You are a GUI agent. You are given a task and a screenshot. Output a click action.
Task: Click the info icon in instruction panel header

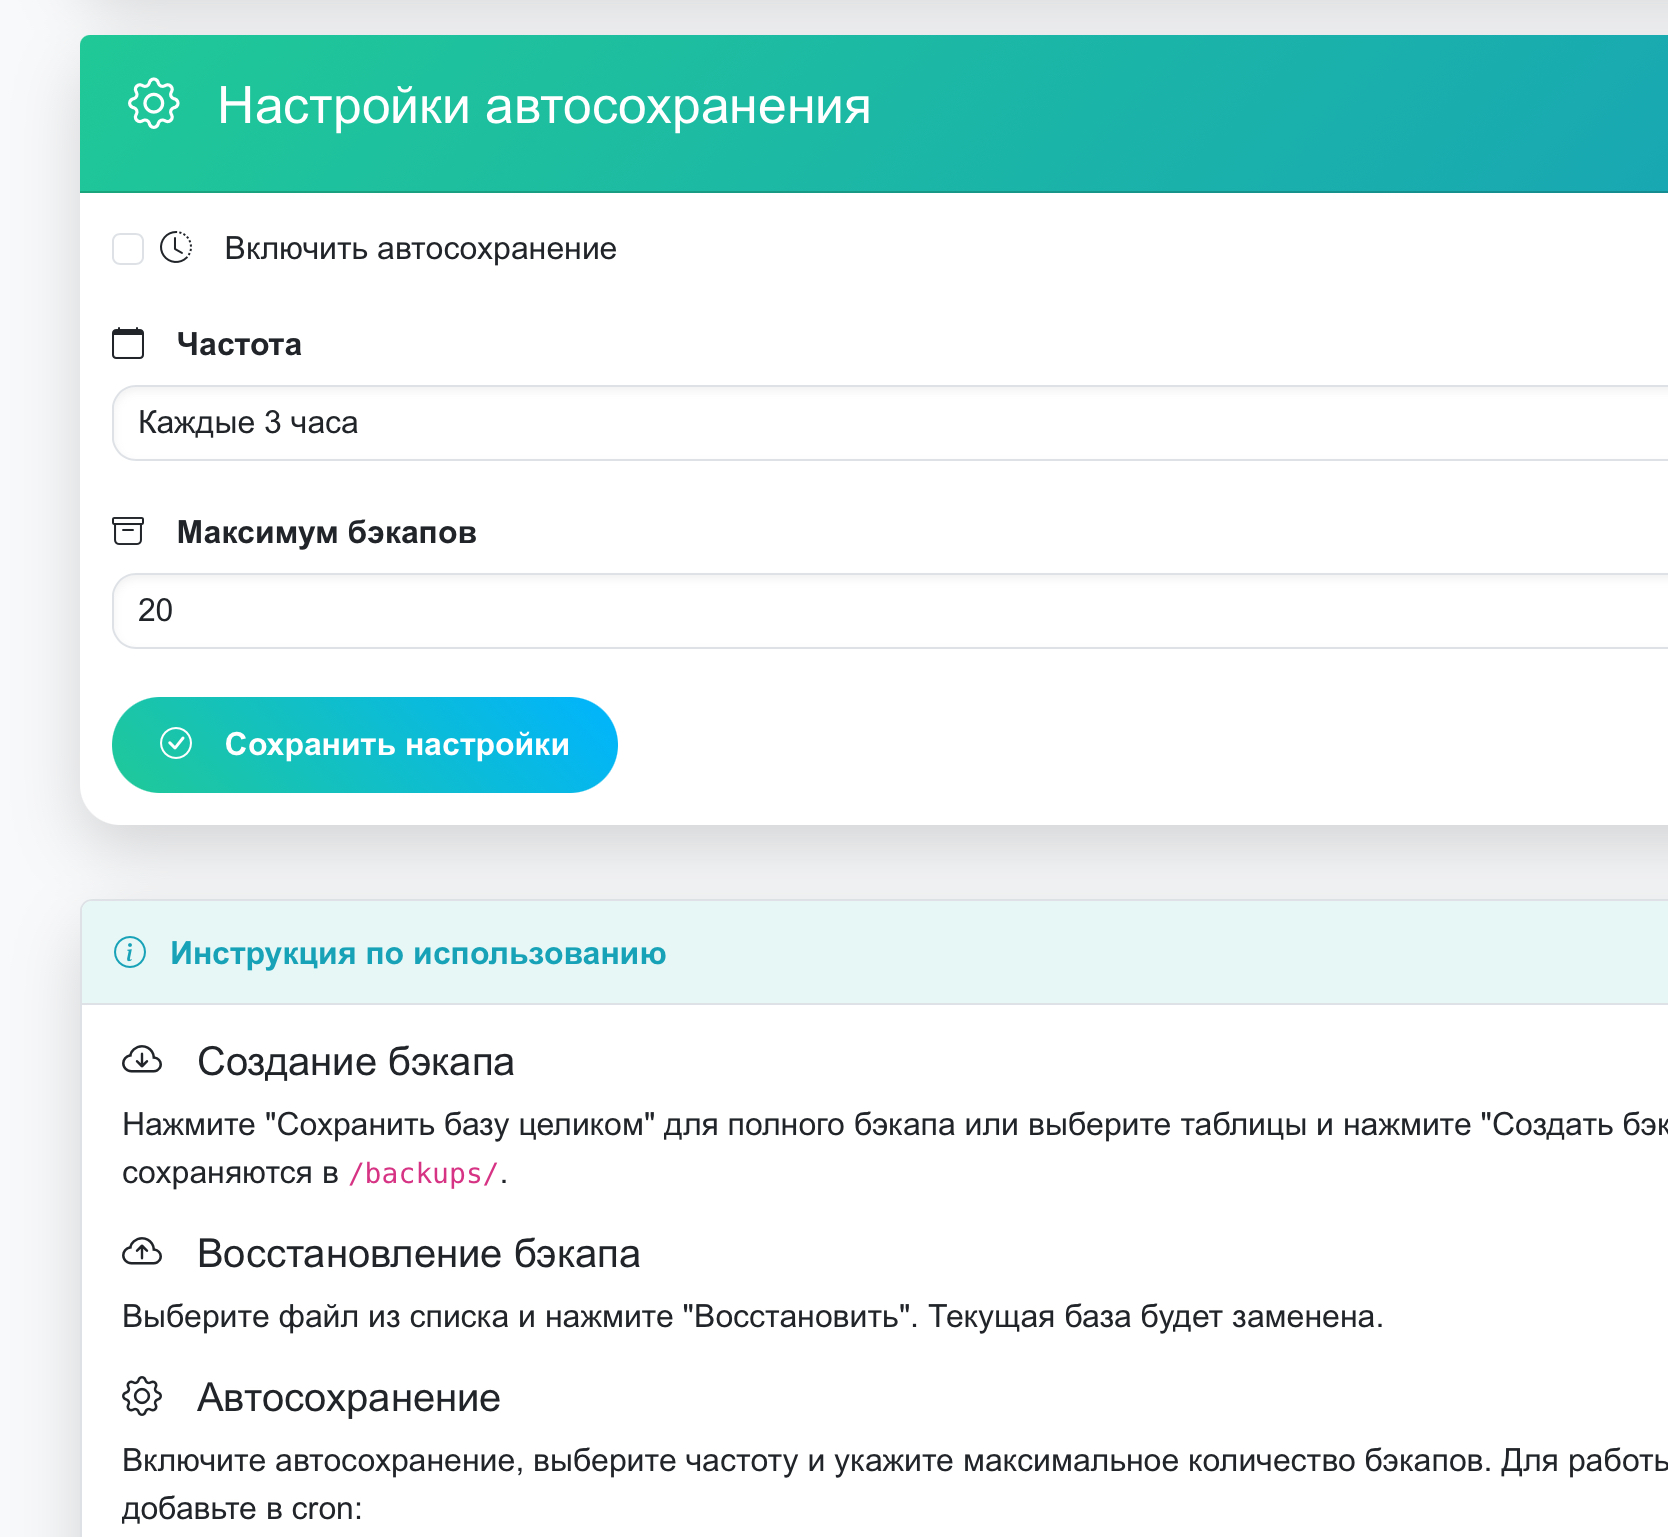coord(131,953)
